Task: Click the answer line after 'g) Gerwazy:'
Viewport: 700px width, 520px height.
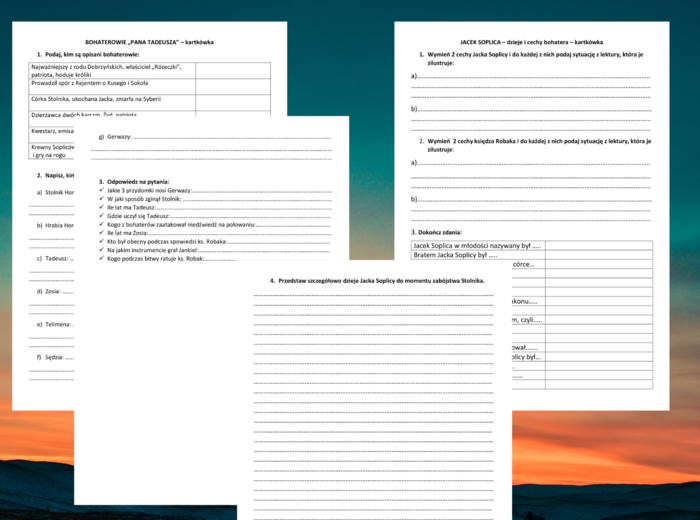Action: coord(232,136)
